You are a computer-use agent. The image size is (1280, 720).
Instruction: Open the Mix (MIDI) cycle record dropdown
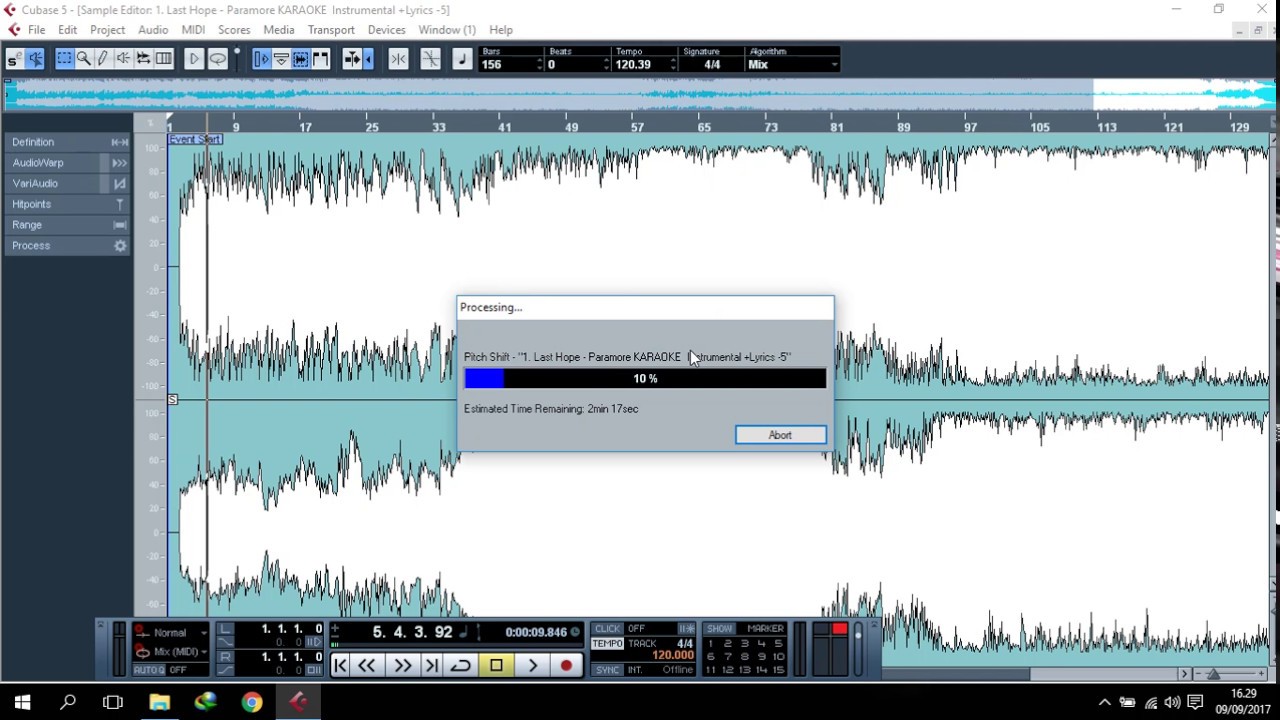pyautogui.click(x=170, y=651)
